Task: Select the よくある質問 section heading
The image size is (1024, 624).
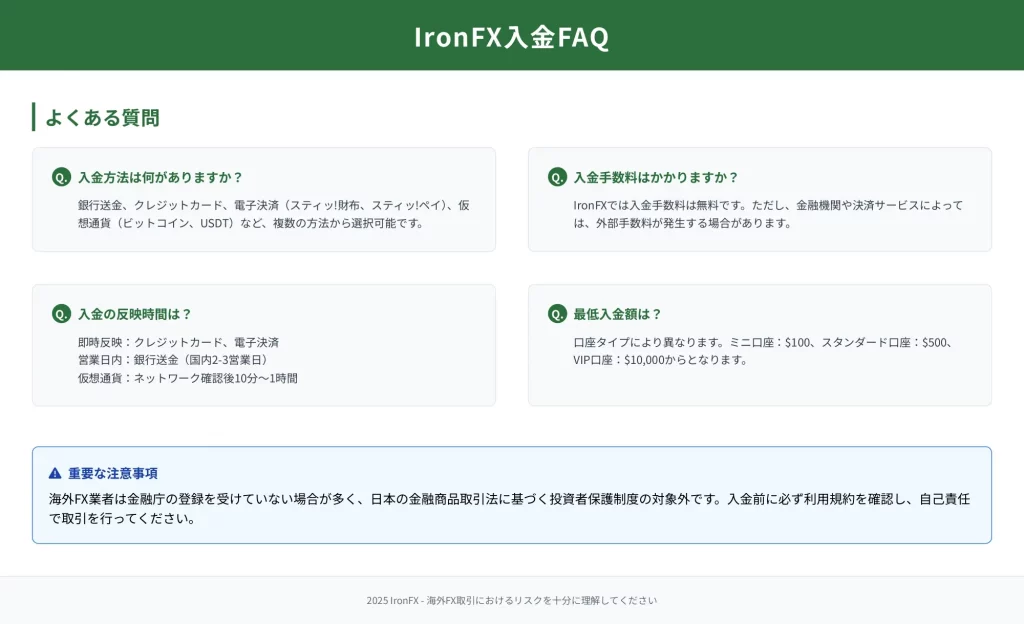Action: (102, 117)
